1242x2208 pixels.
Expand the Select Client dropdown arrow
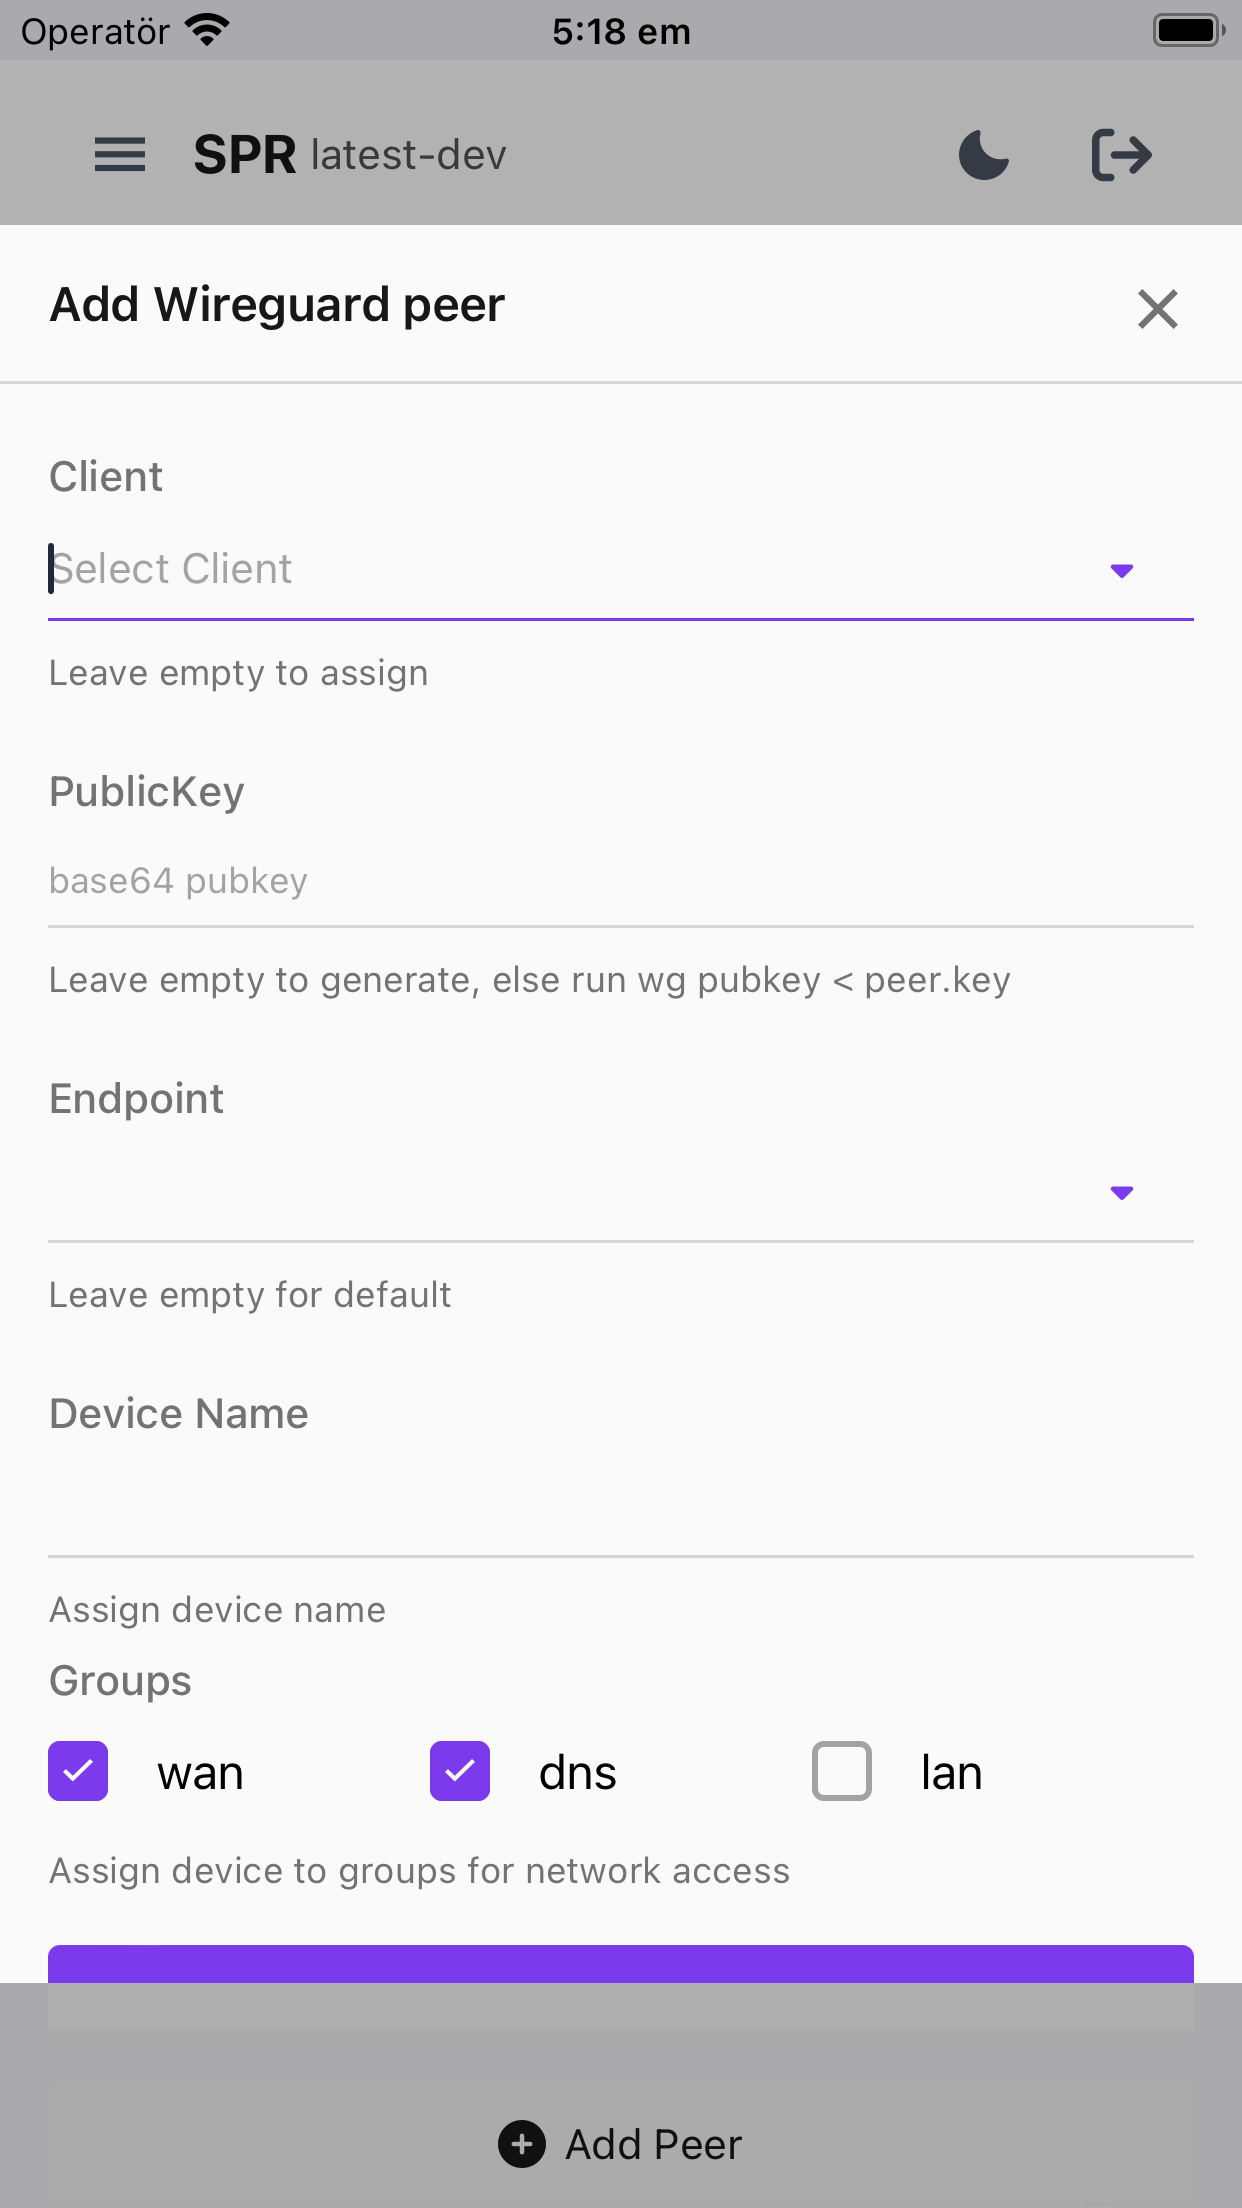(1121, 571)
